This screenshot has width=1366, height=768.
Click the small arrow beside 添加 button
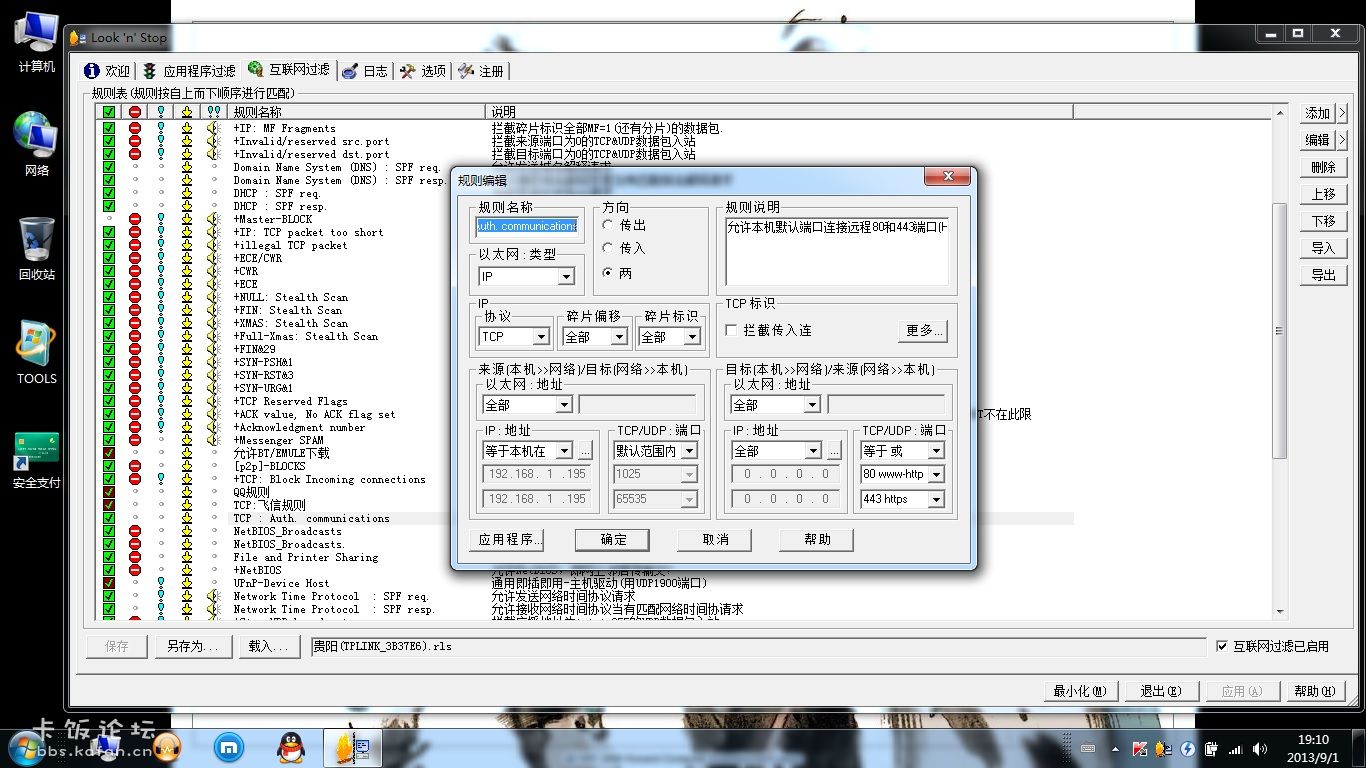point(1342,113)
